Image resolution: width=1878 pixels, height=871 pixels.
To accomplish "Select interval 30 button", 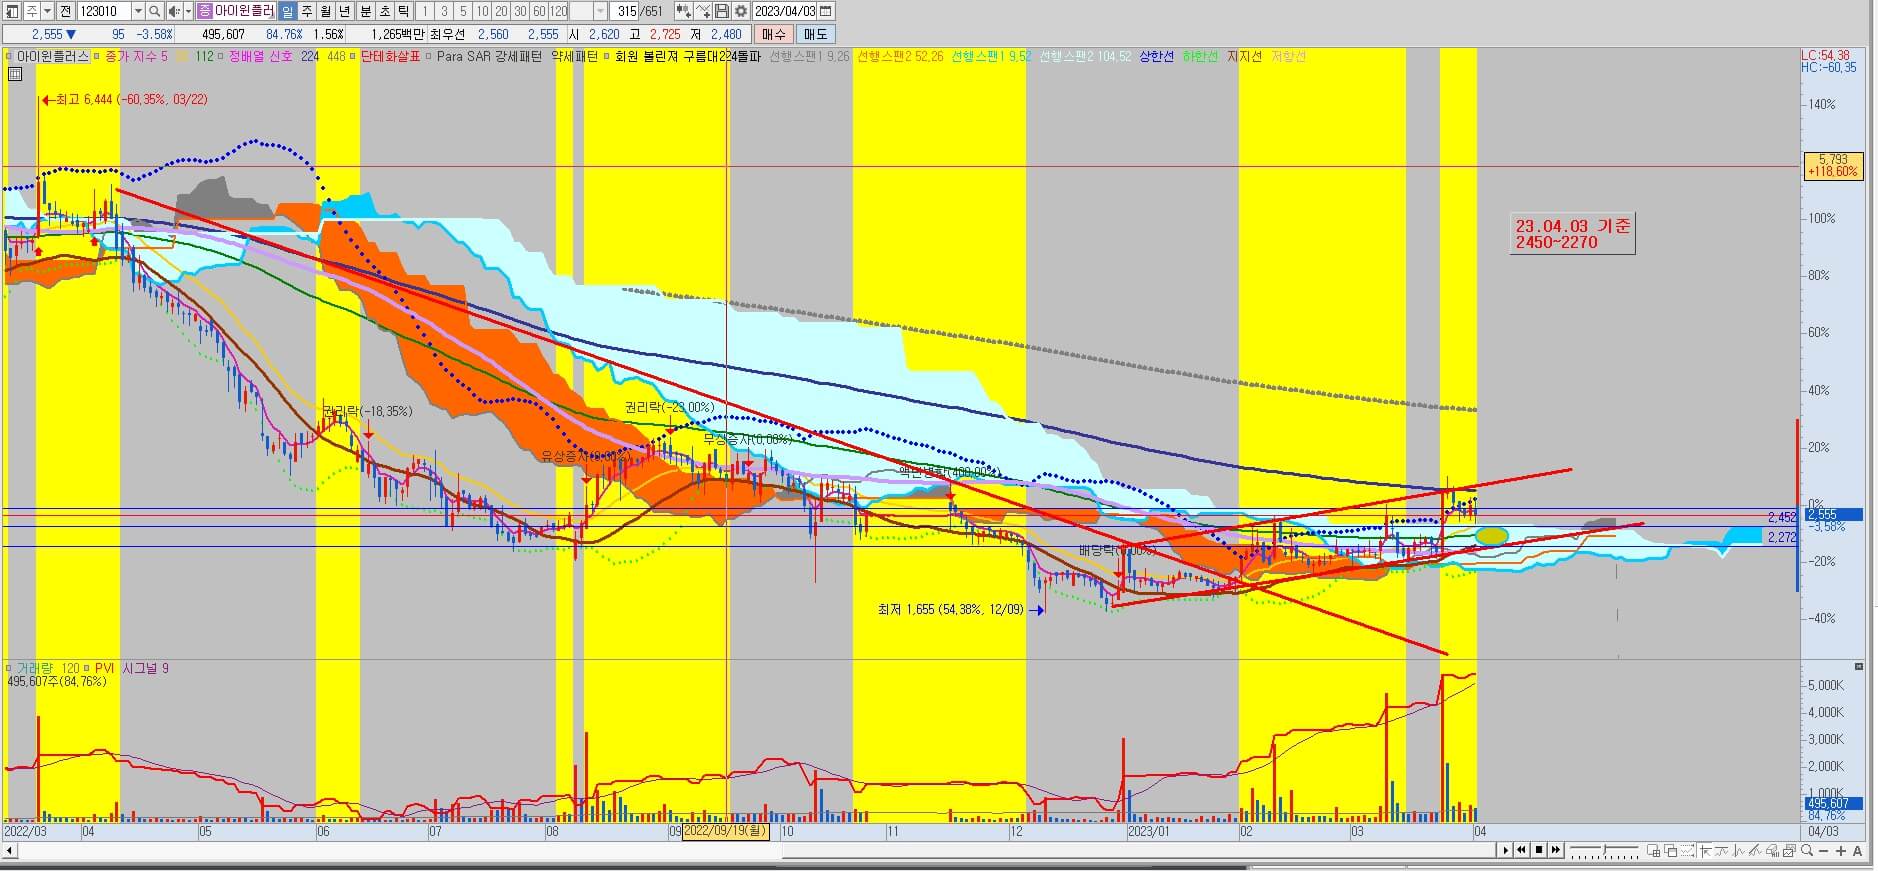I will (520, 11).
